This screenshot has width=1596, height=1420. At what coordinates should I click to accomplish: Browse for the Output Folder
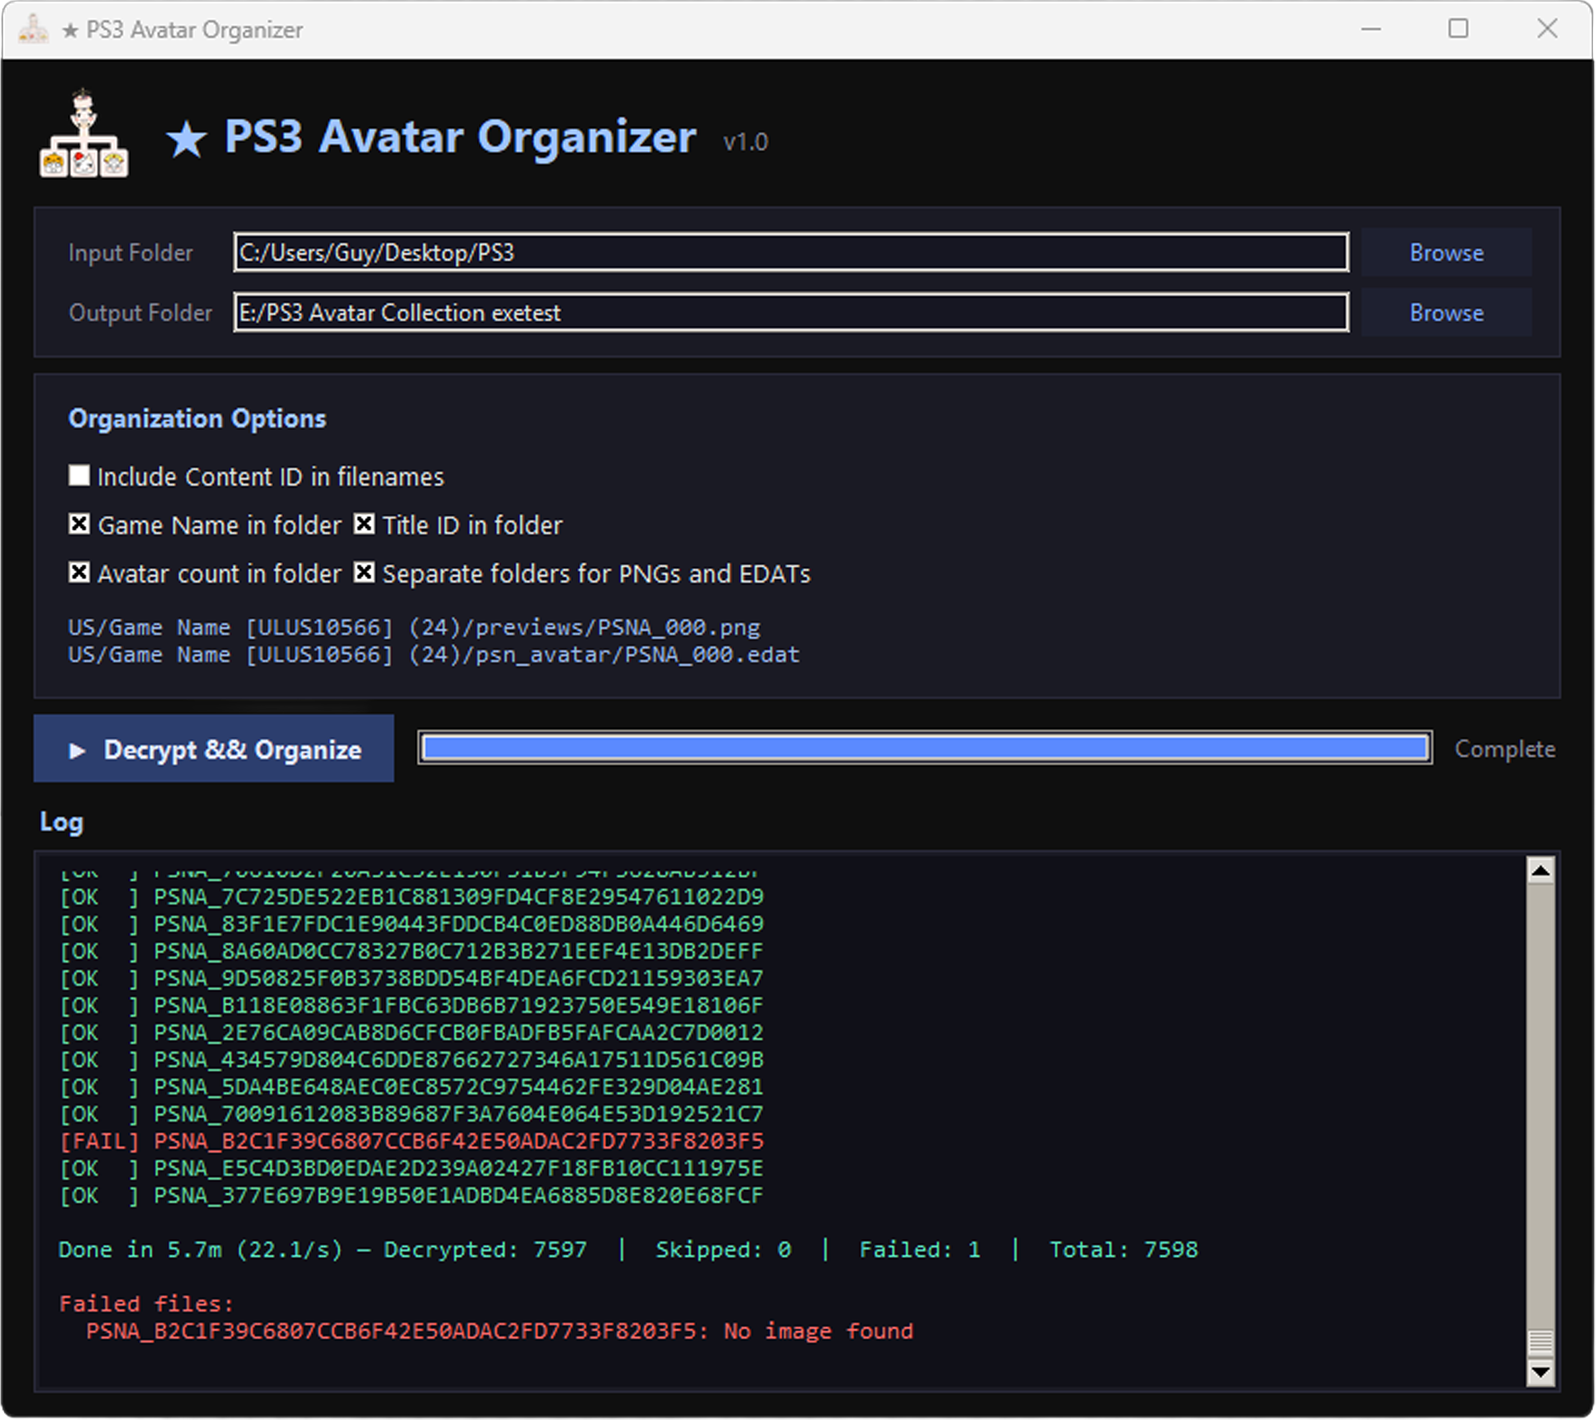click(1446, 312)
